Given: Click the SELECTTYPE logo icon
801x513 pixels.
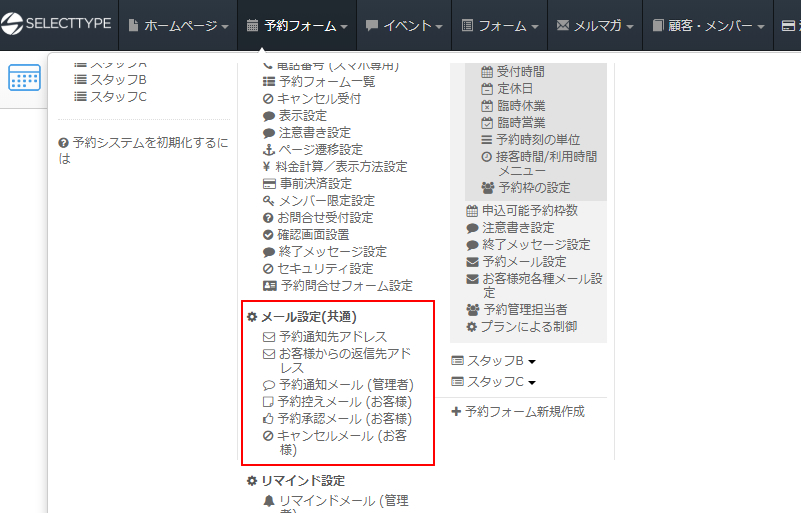Looking at the screenshot, I should (x=16, y=25).
